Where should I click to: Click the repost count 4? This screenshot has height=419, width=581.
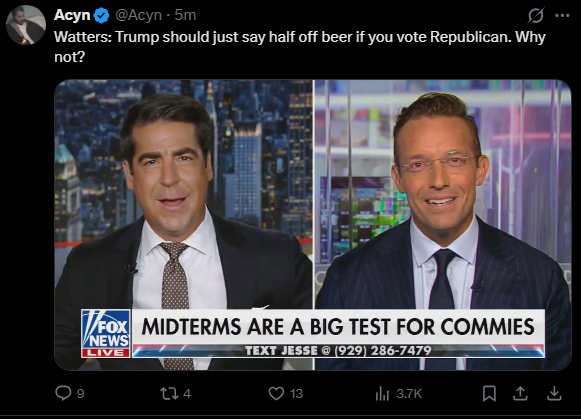[x=187, y=393]
